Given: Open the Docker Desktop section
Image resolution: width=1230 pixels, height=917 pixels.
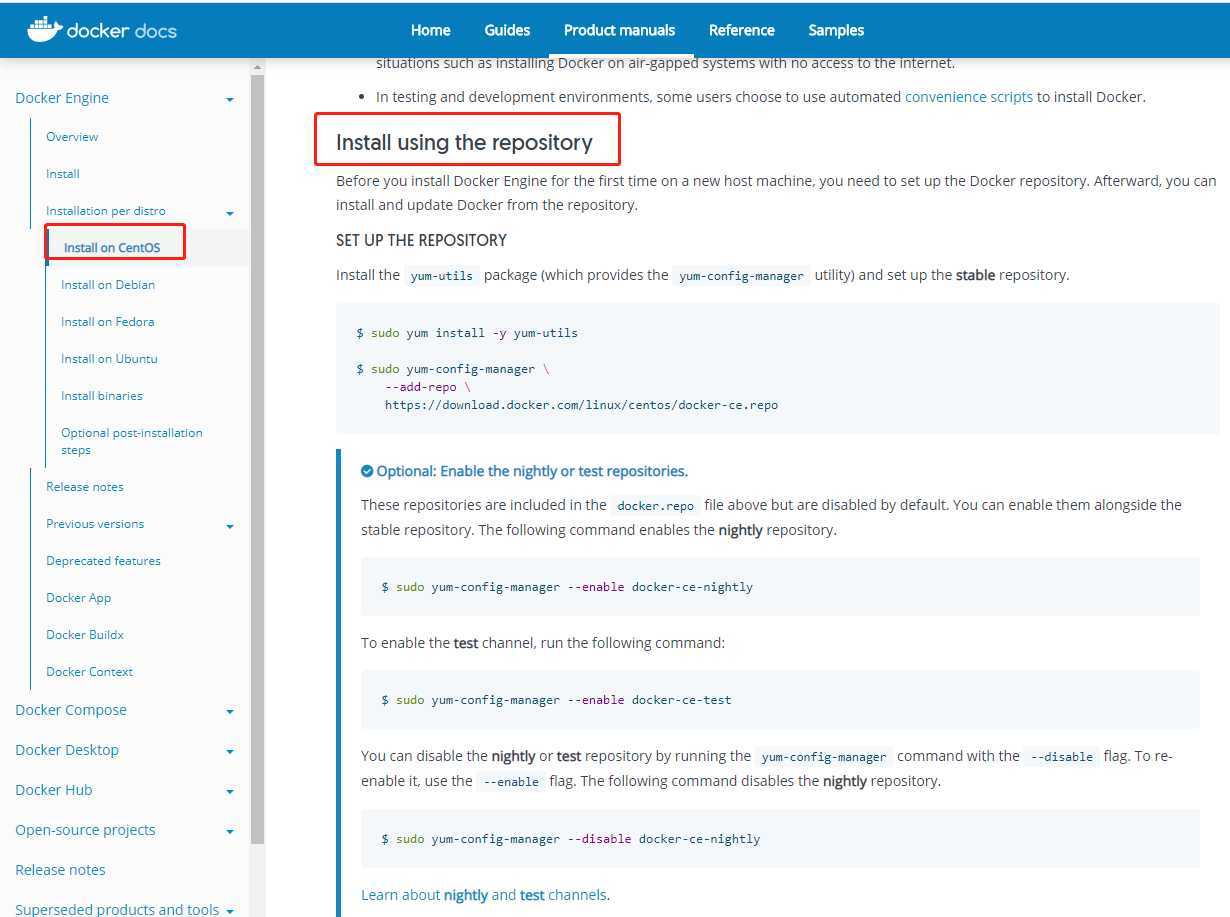Looking at the screenshot, I should [67, 750].
